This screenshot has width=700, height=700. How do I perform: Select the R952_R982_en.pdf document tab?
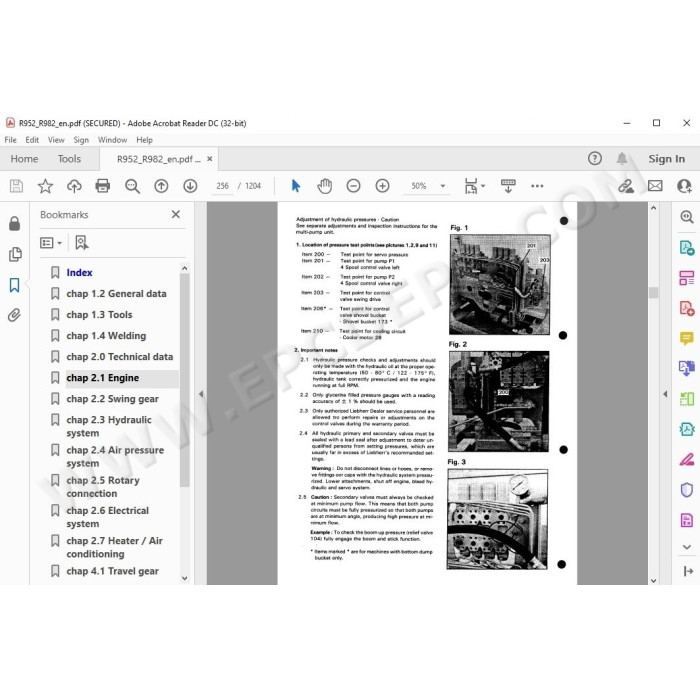click(158, 159)
